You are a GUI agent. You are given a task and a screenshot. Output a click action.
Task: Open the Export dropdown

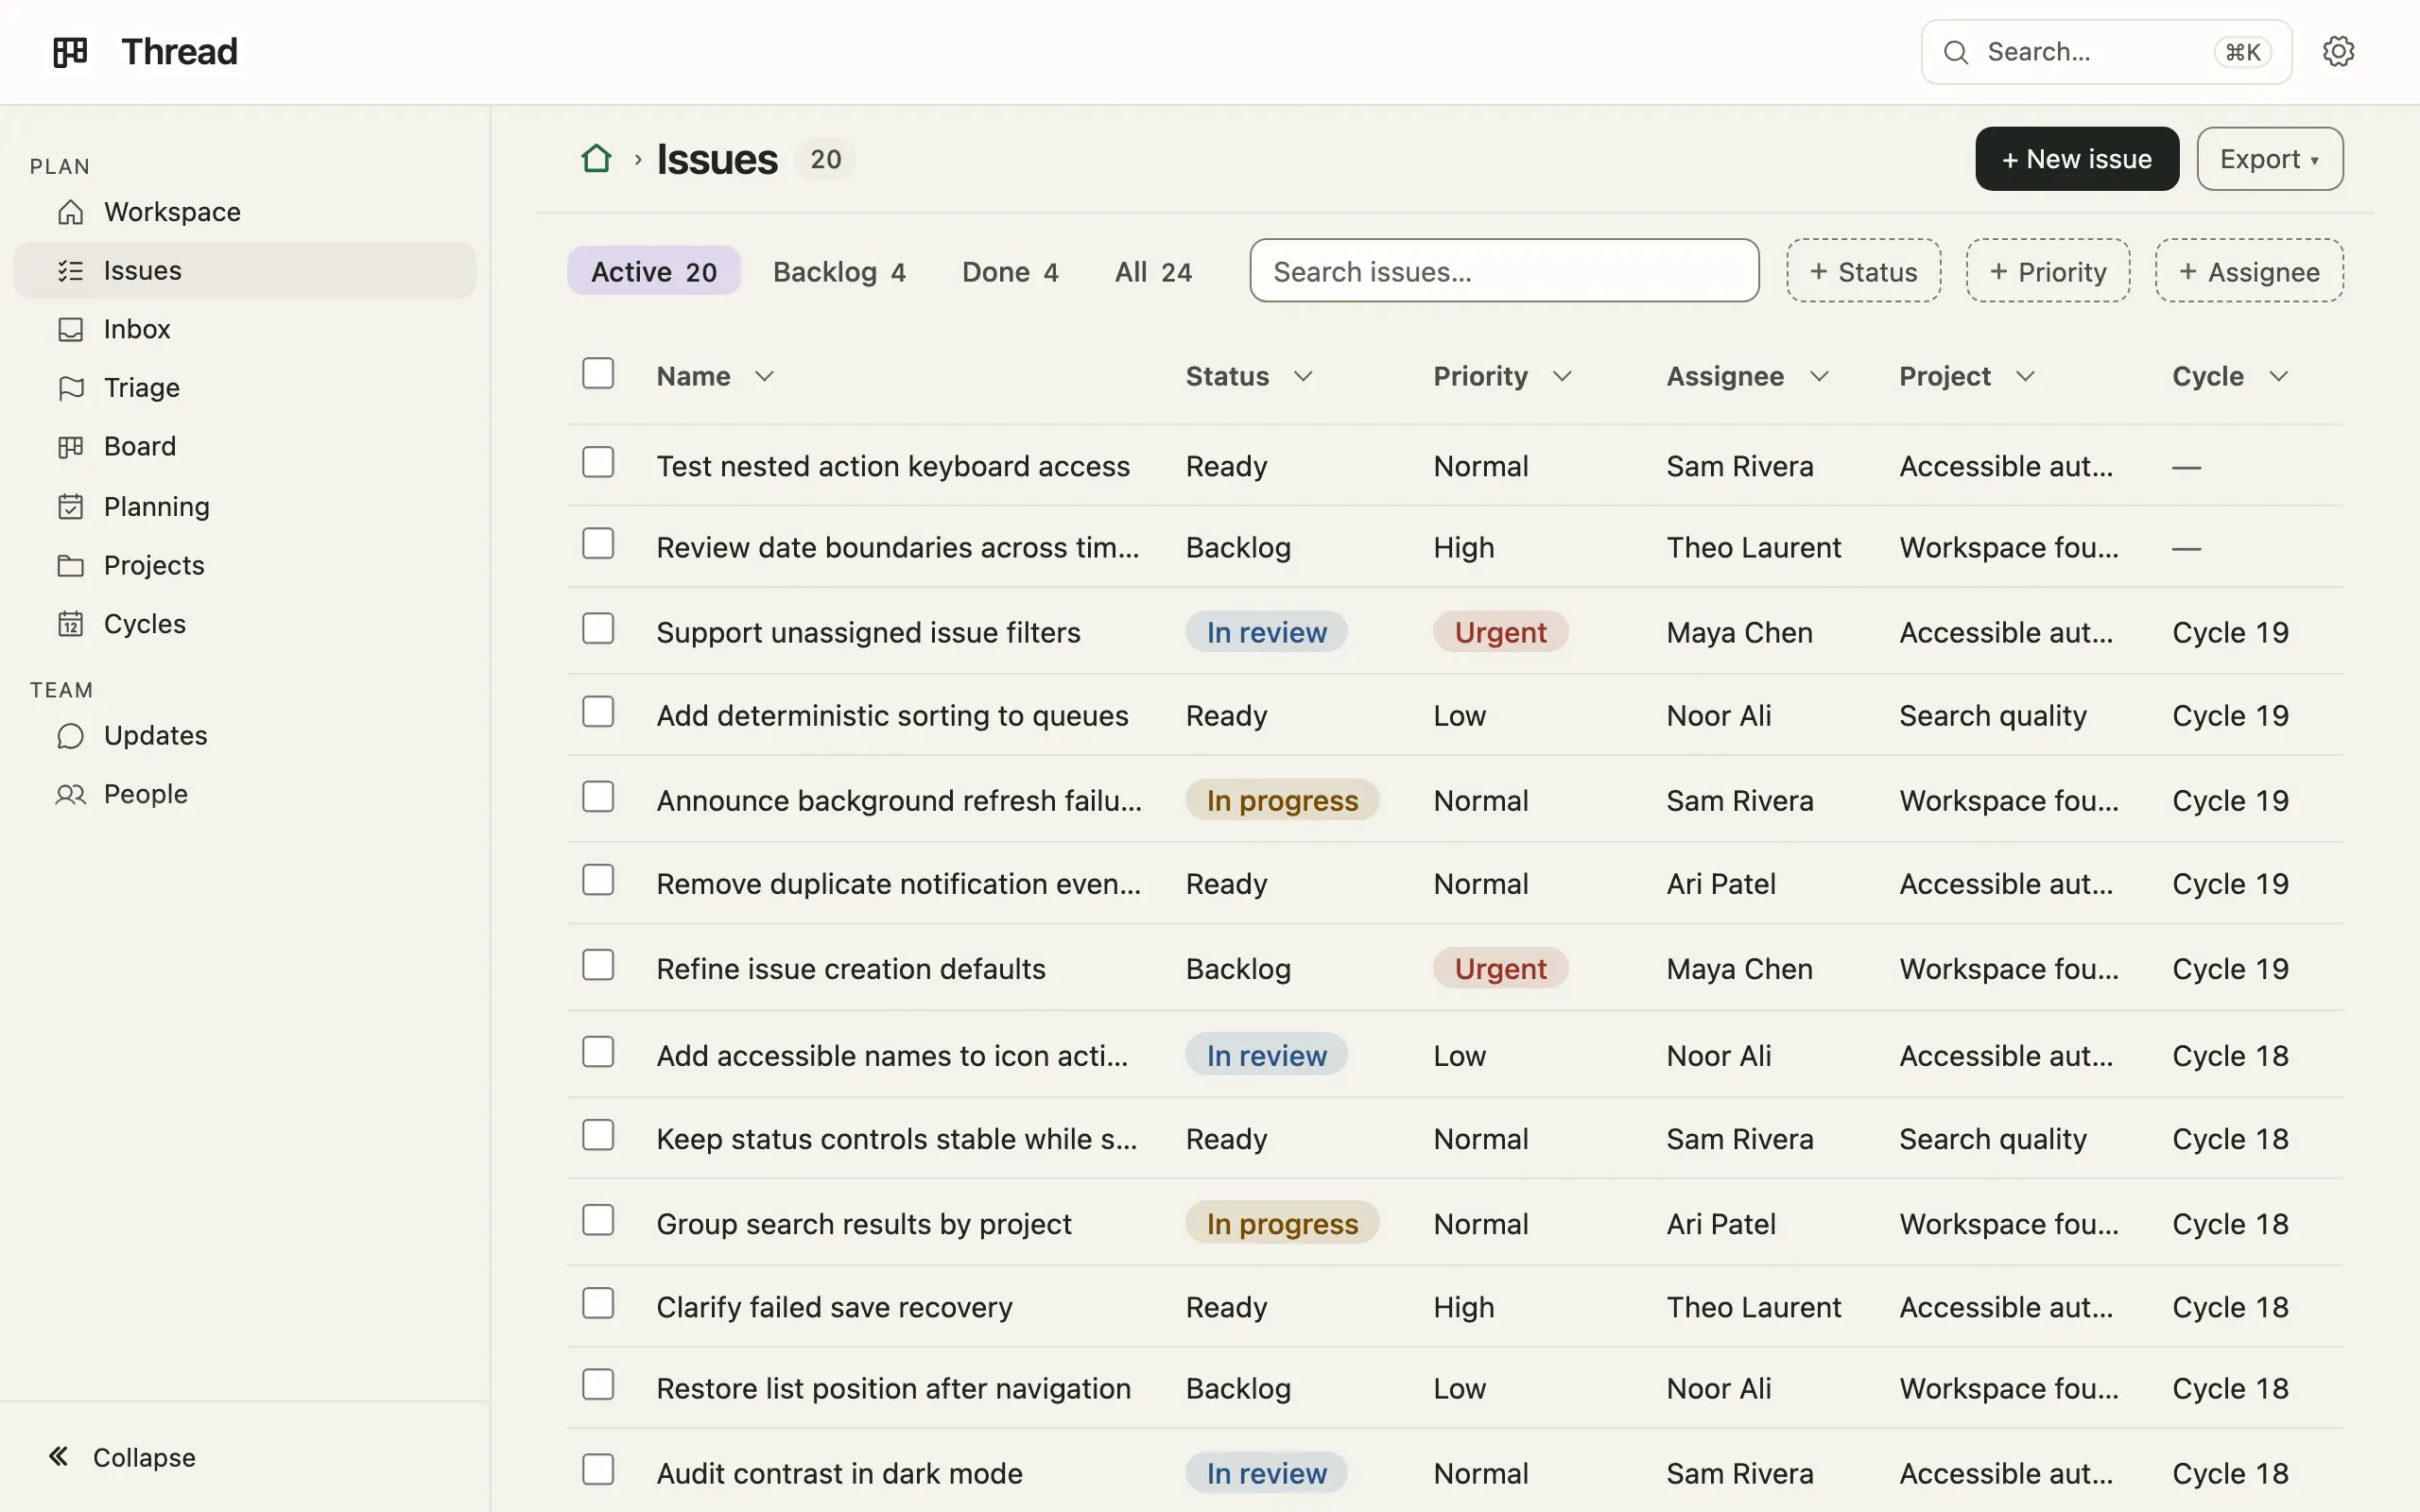(x=2269, y=159)
